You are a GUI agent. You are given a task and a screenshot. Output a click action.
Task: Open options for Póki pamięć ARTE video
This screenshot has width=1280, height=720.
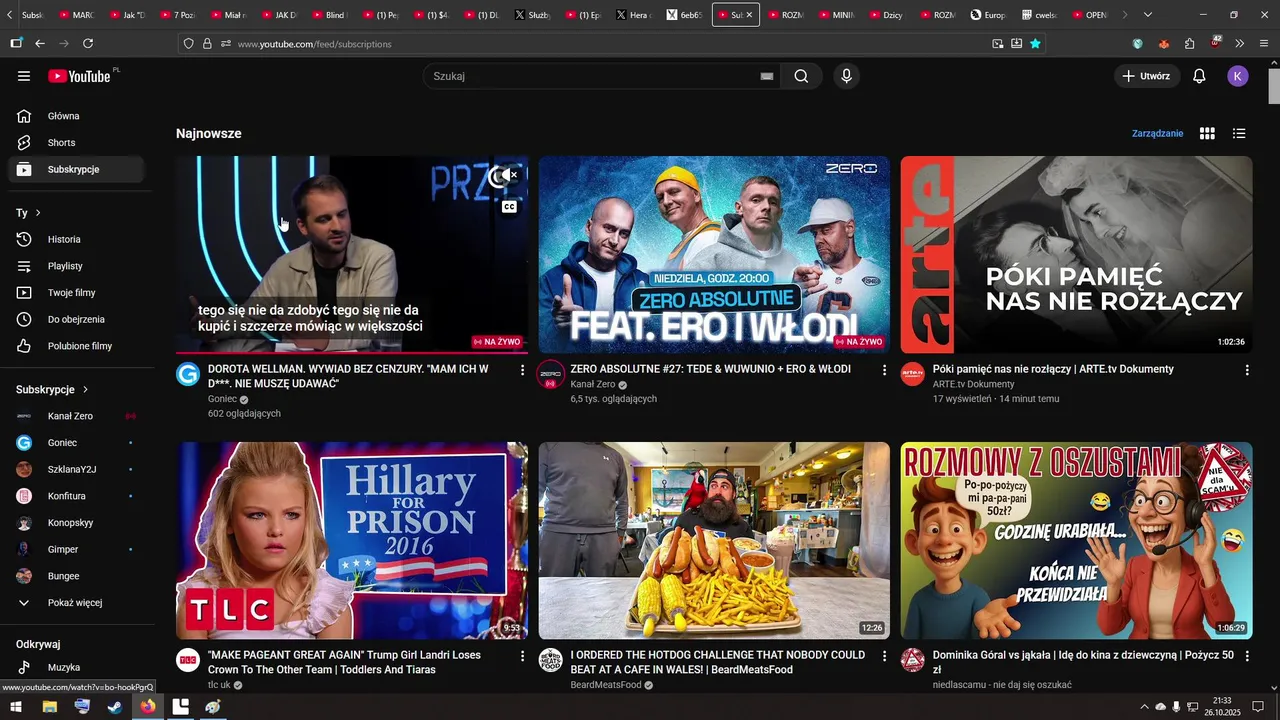click(1246, 370)
